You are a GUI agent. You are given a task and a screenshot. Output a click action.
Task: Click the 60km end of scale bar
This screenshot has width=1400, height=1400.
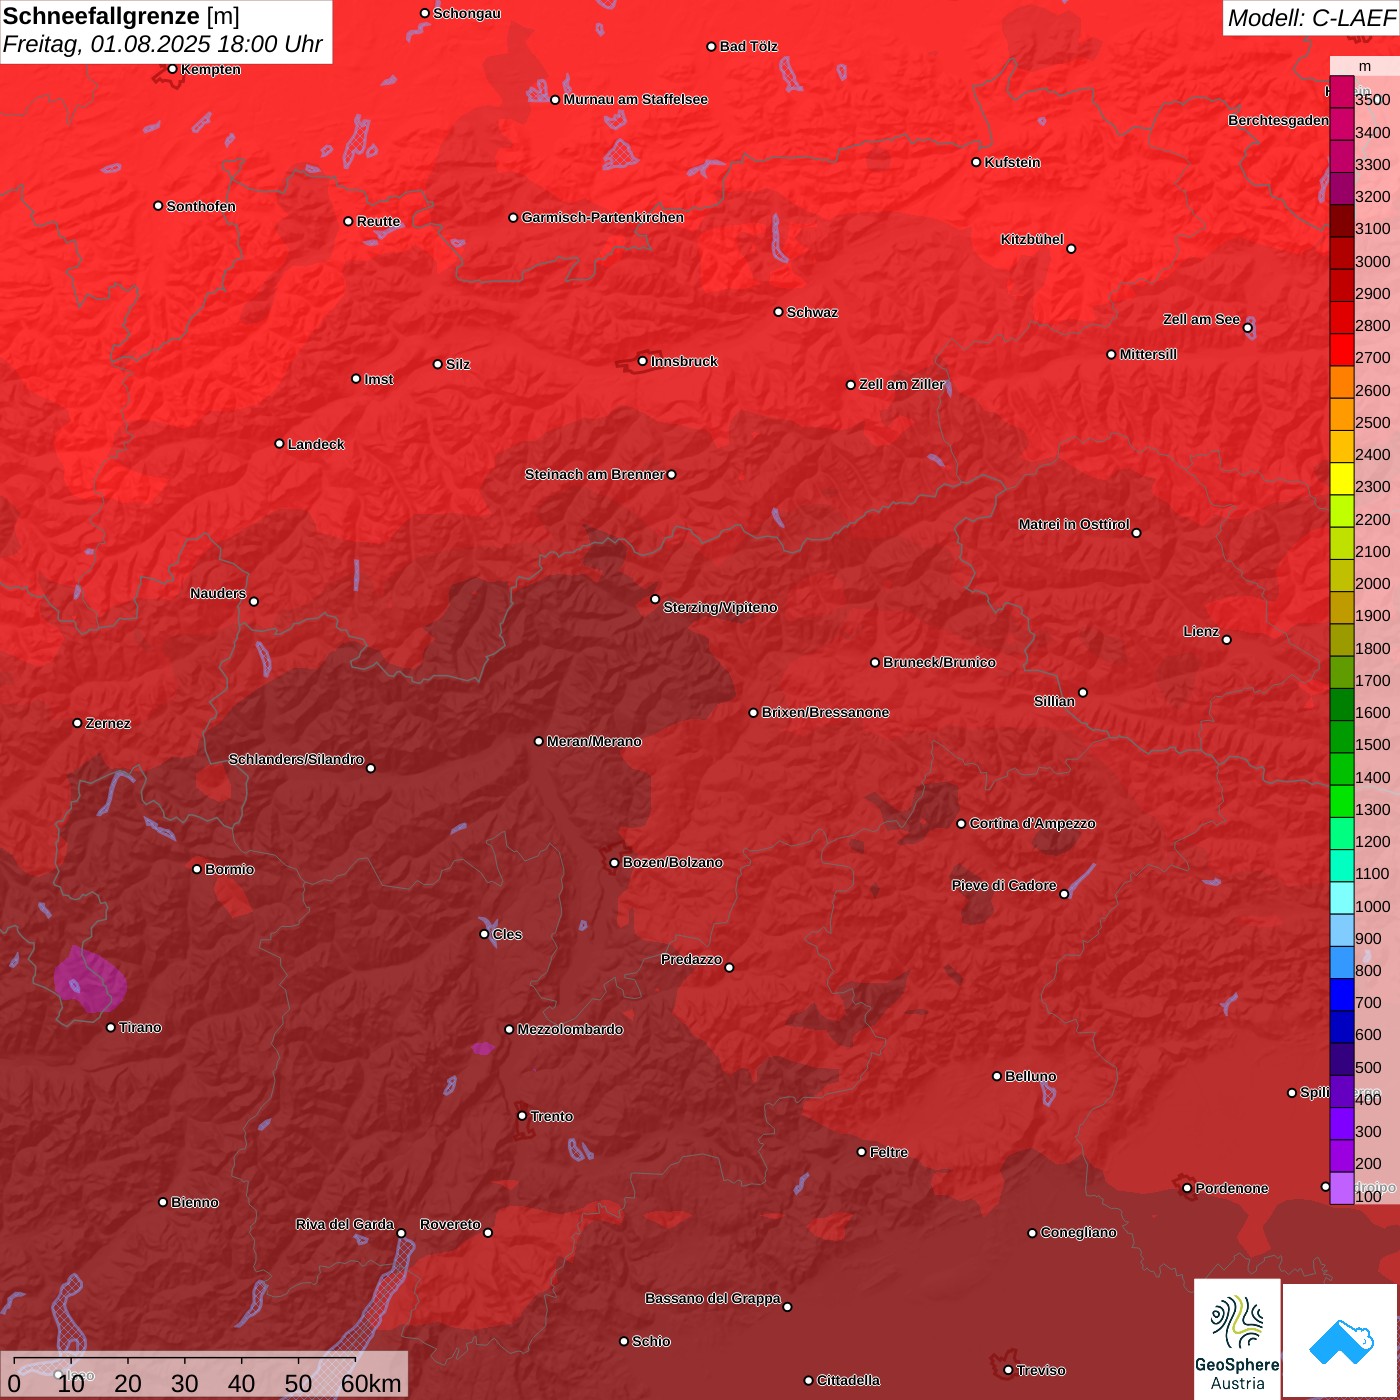pyautogui.click(x=371, y=1383)
